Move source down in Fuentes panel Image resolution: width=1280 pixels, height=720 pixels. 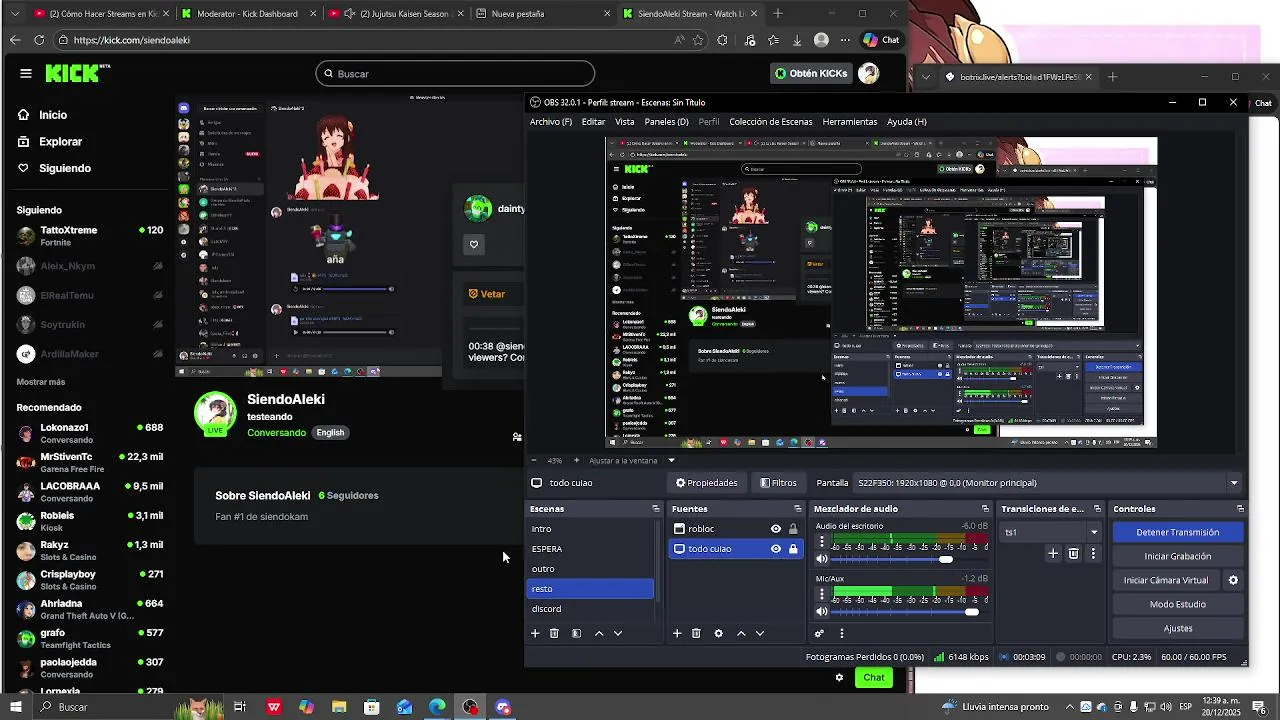coord(760,633)
